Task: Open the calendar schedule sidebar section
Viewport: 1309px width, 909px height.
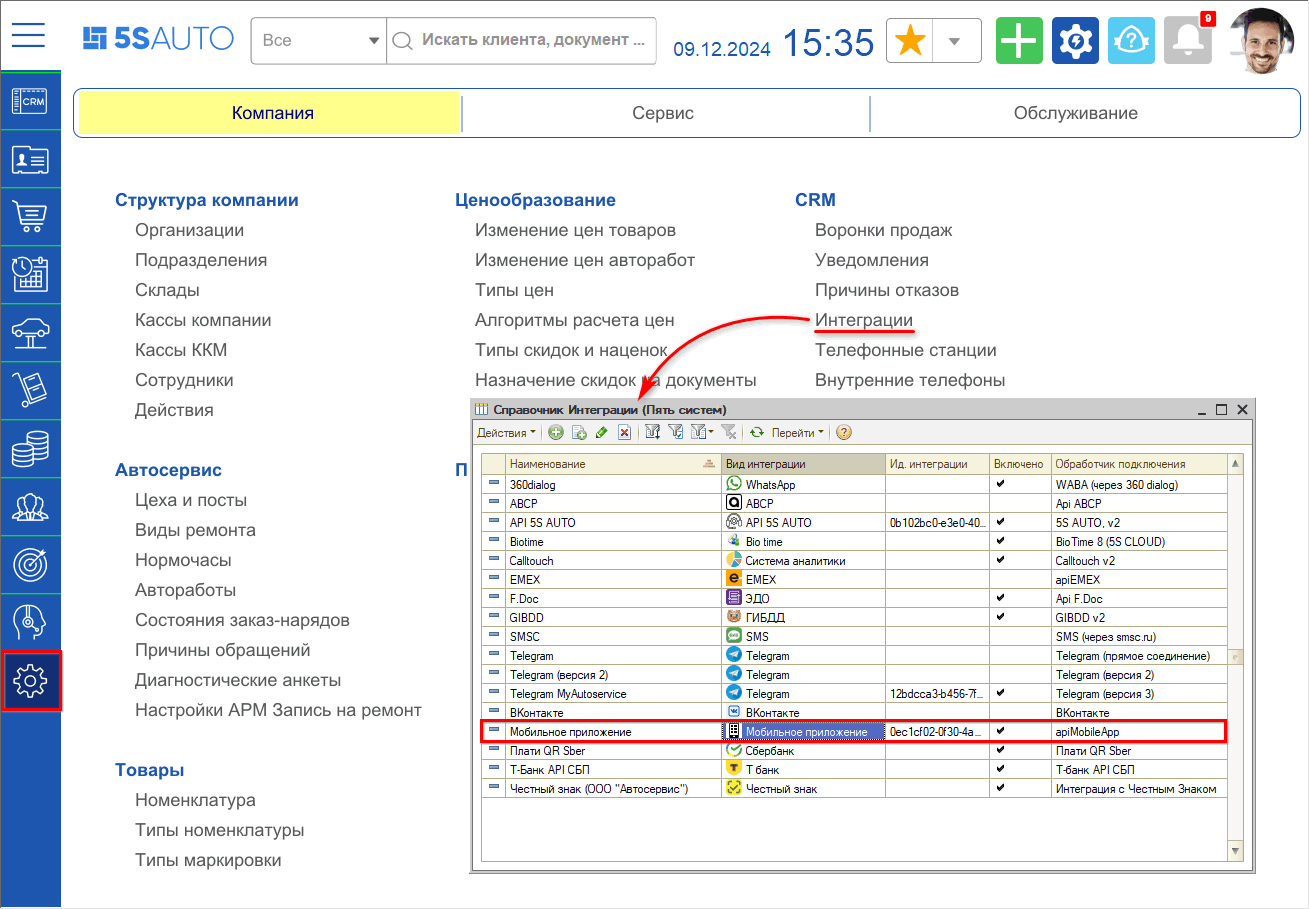Action: tap(30, 275)
